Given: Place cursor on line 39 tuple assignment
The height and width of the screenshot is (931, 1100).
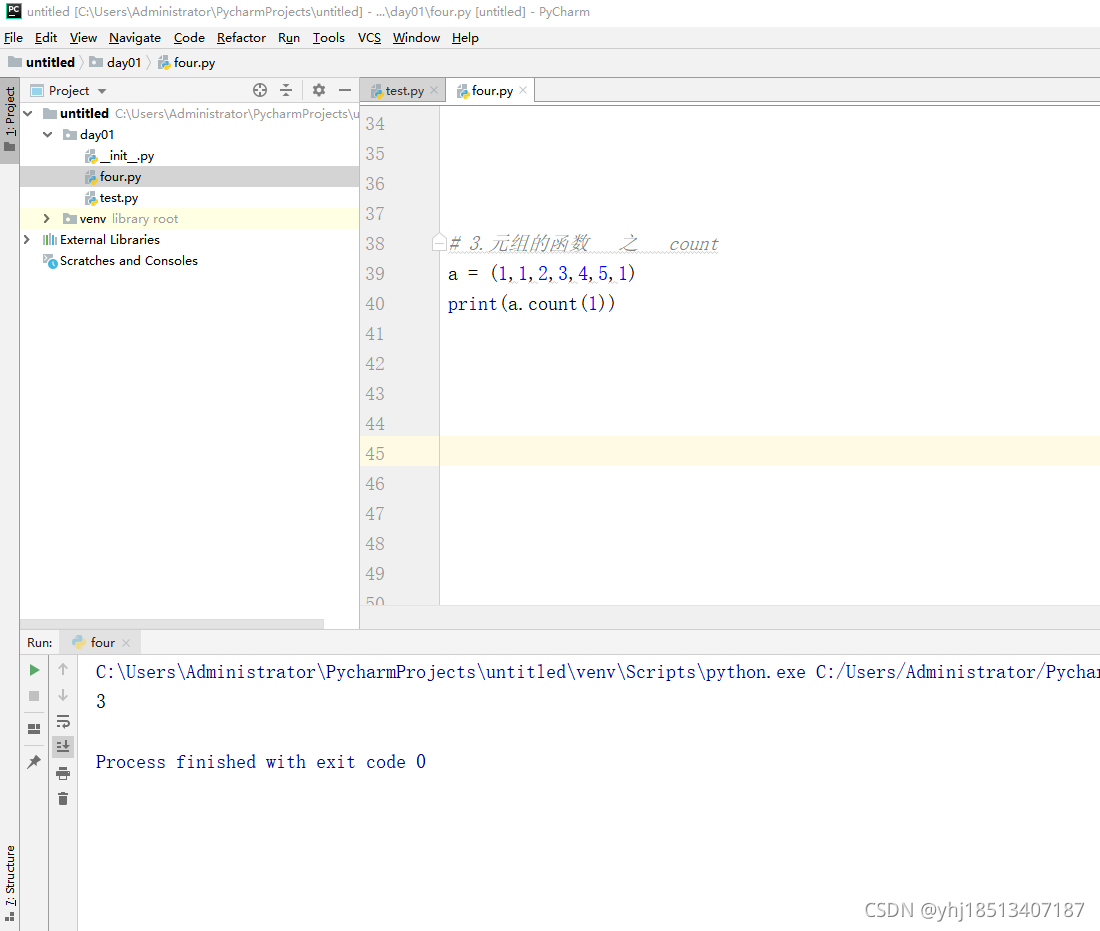Looking at the screenshot, I should tap(541, 274).
